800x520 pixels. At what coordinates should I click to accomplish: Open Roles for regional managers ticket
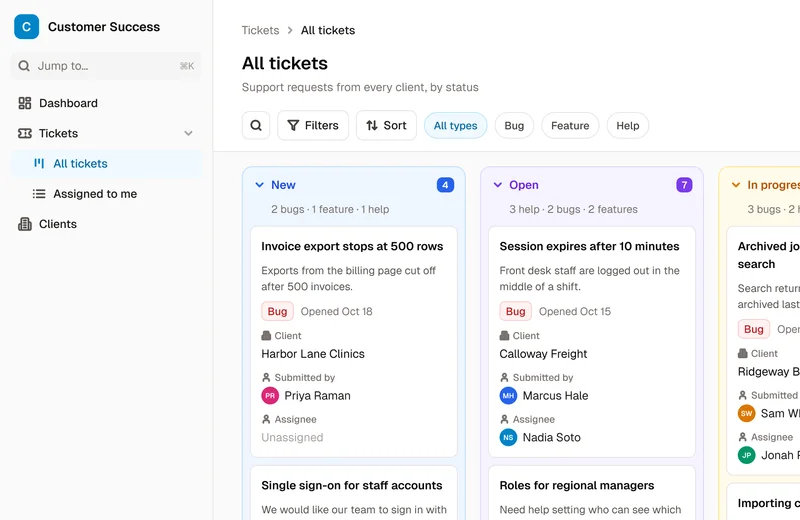(577, 485)
